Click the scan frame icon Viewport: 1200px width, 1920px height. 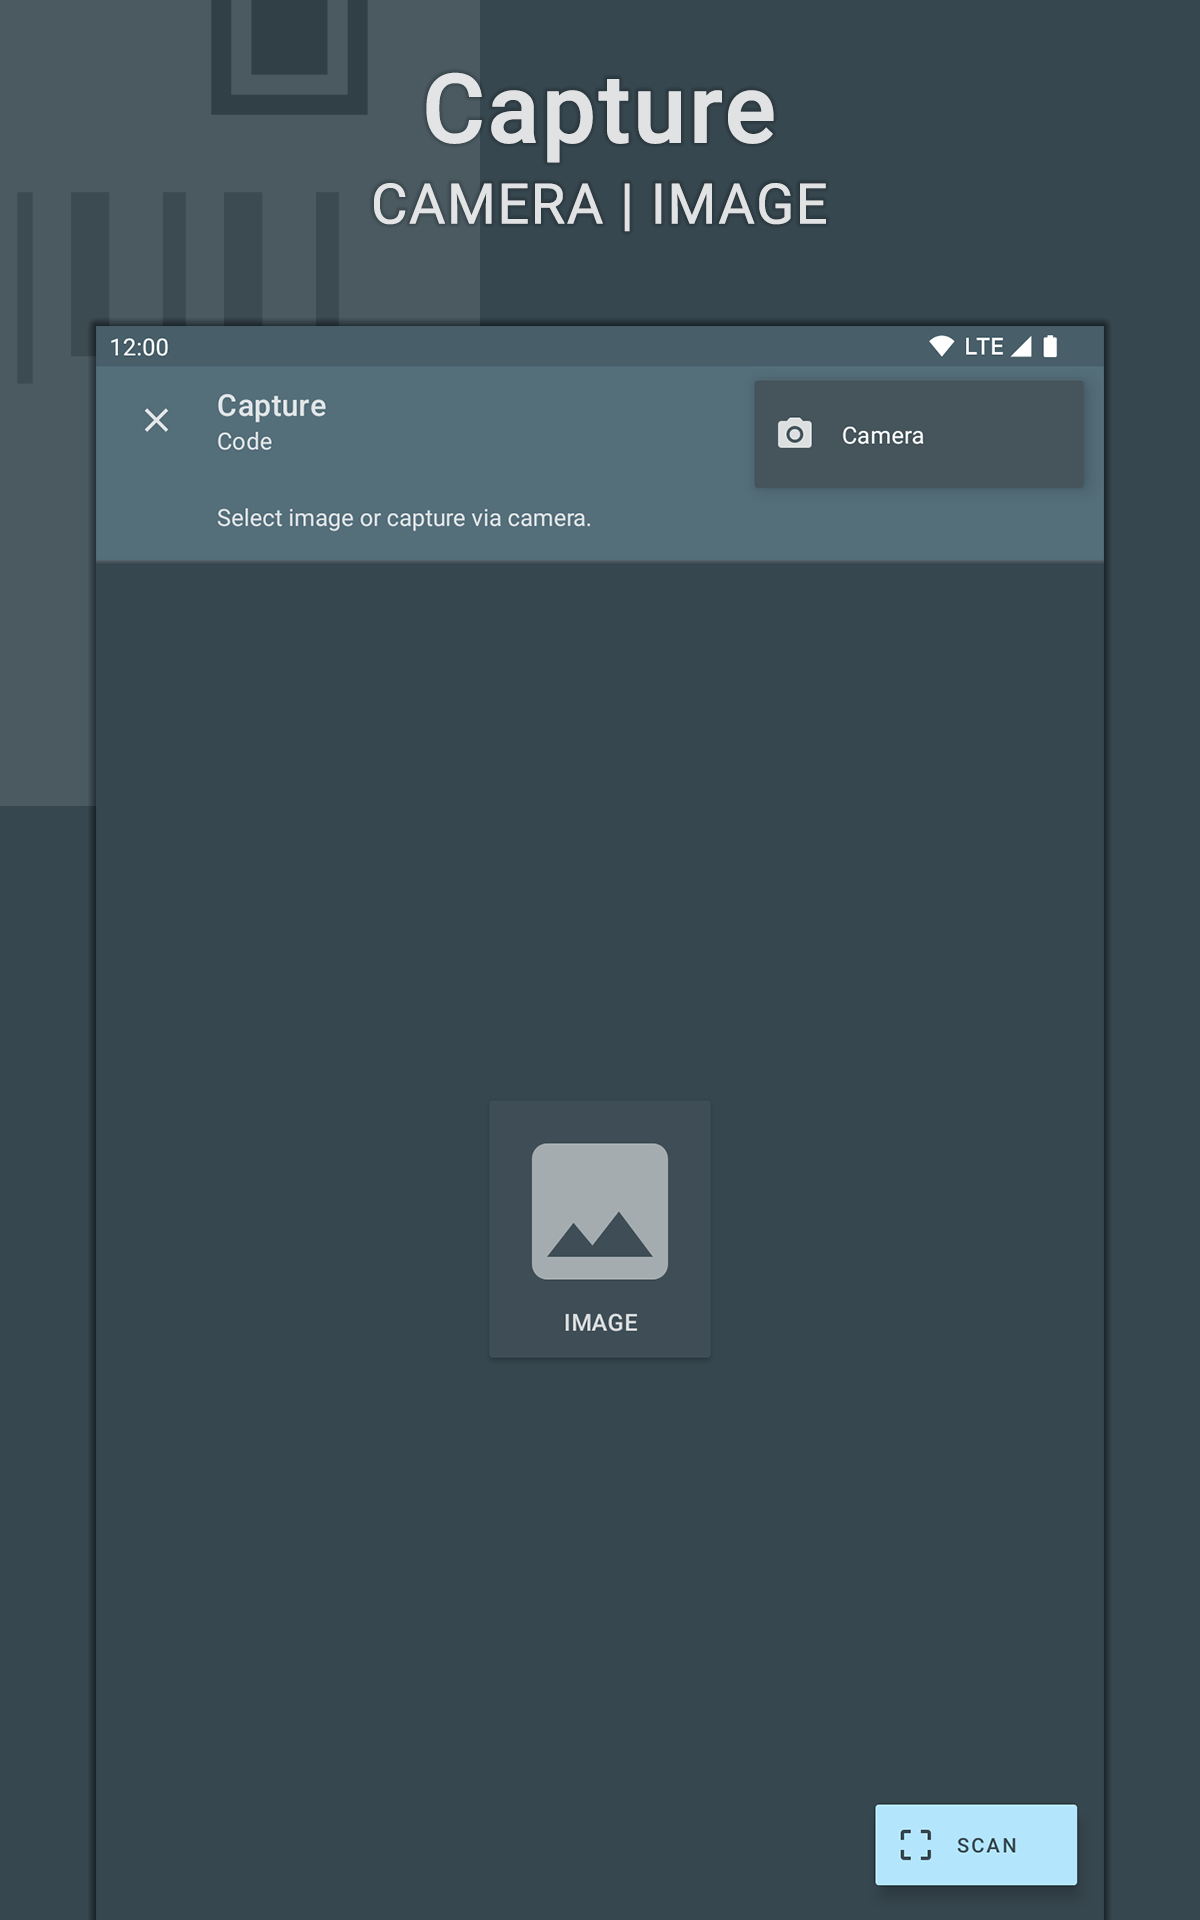click(916, 1845)
